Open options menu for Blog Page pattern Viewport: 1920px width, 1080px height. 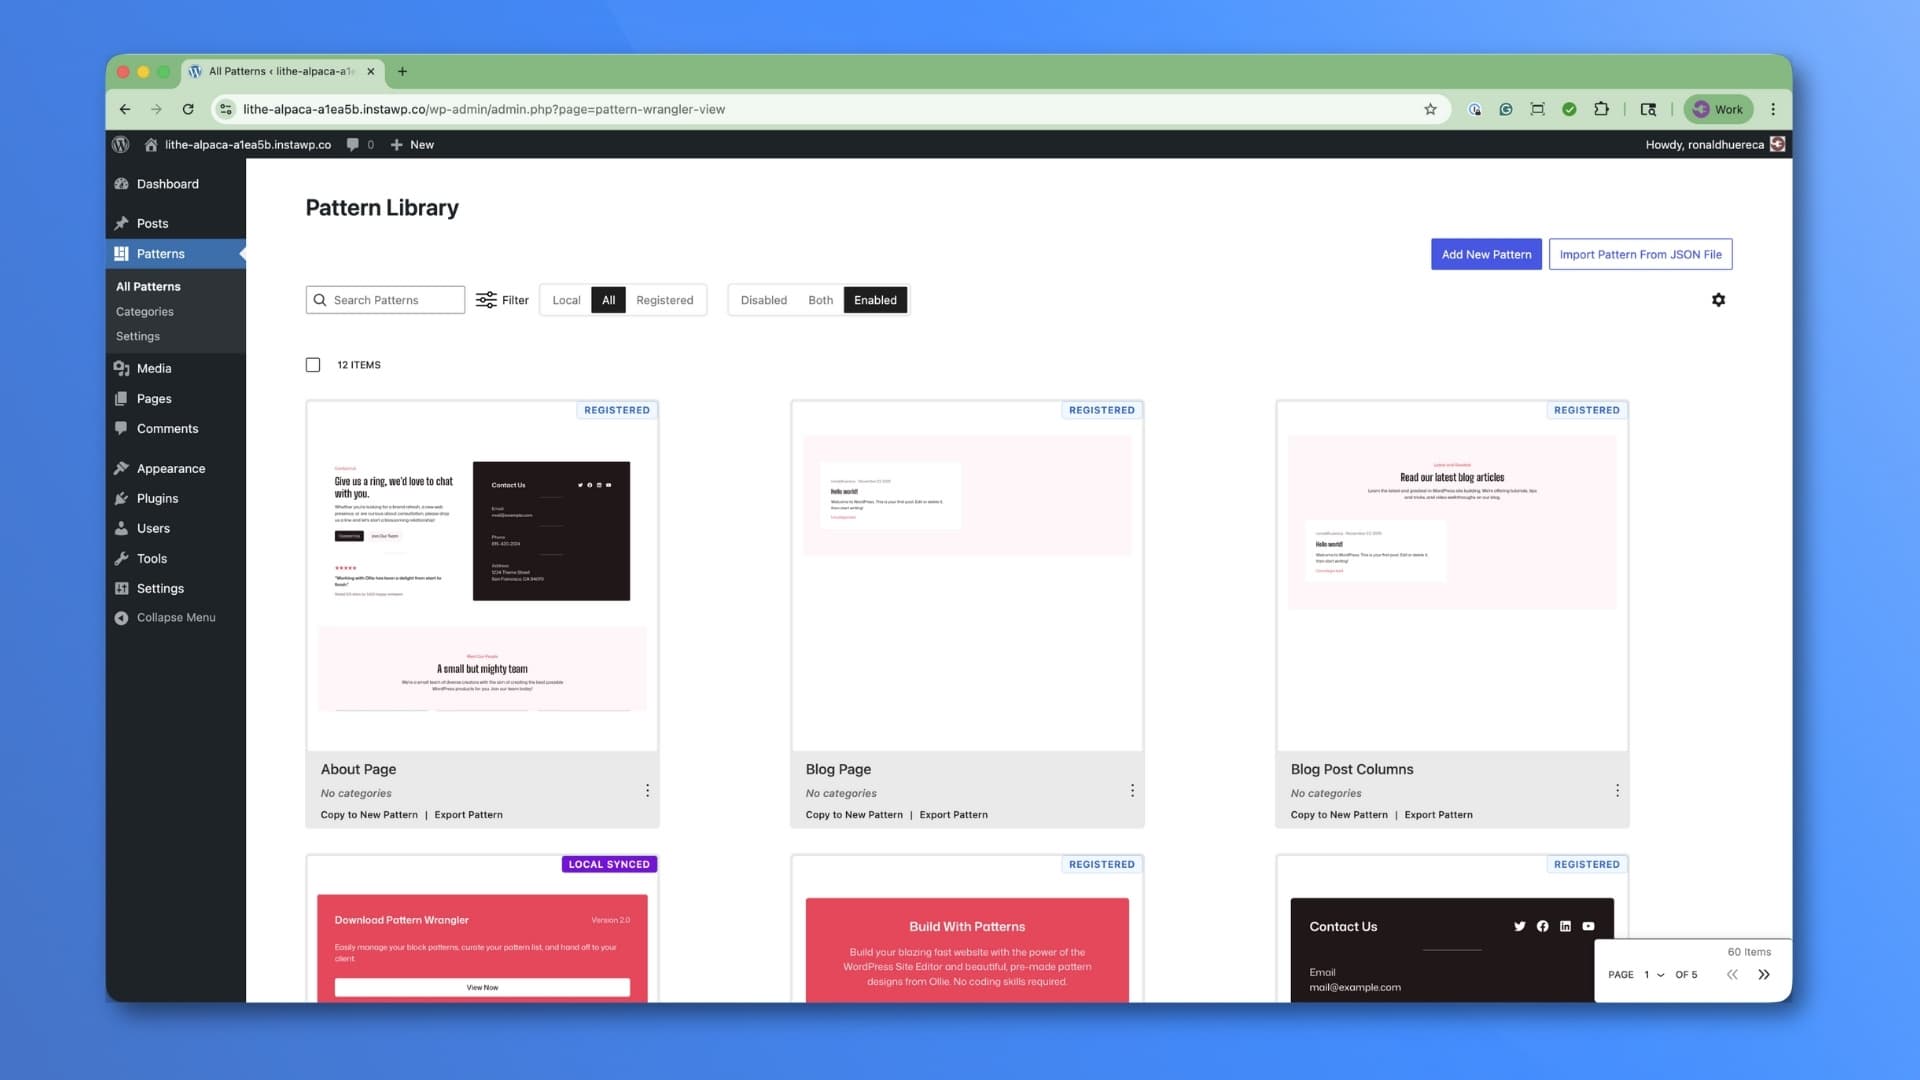(x=1132, y=791)
